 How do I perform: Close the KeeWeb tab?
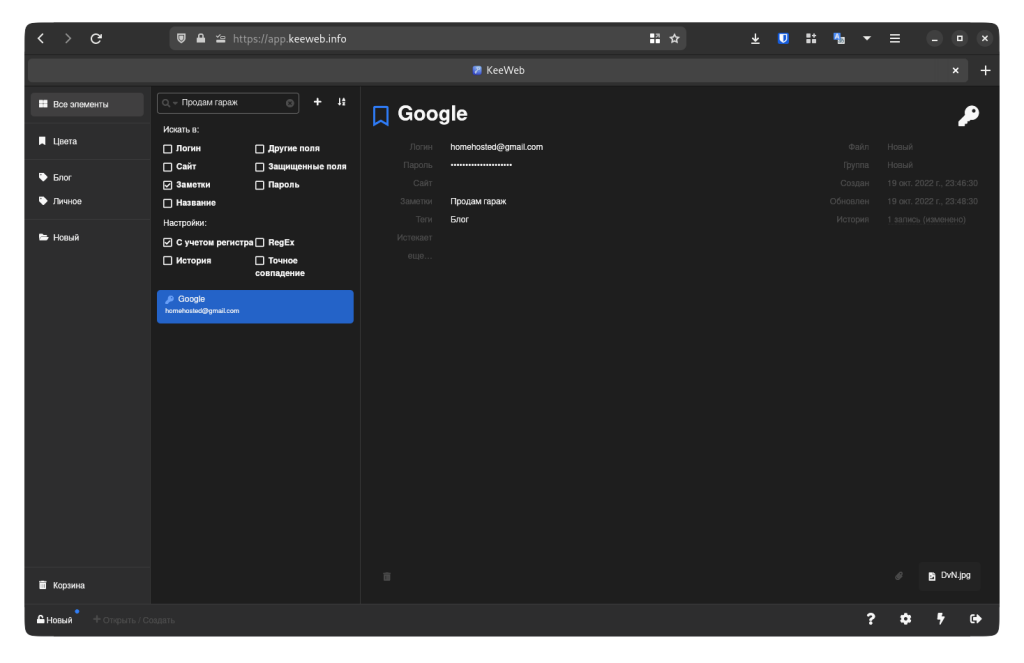click(x=955, y=71)
